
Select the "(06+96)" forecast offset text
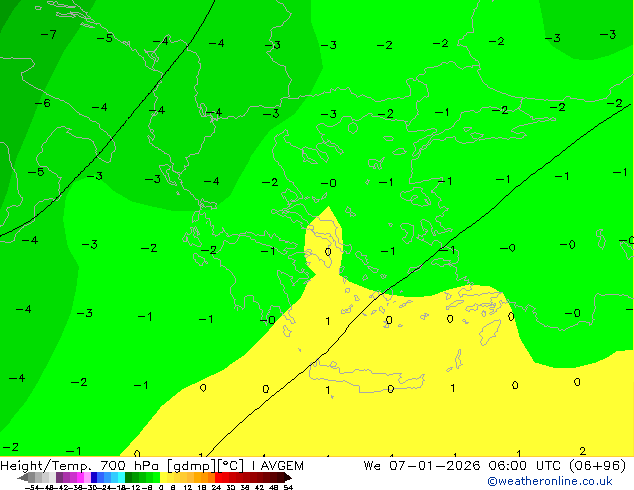[x=598, y=466]
